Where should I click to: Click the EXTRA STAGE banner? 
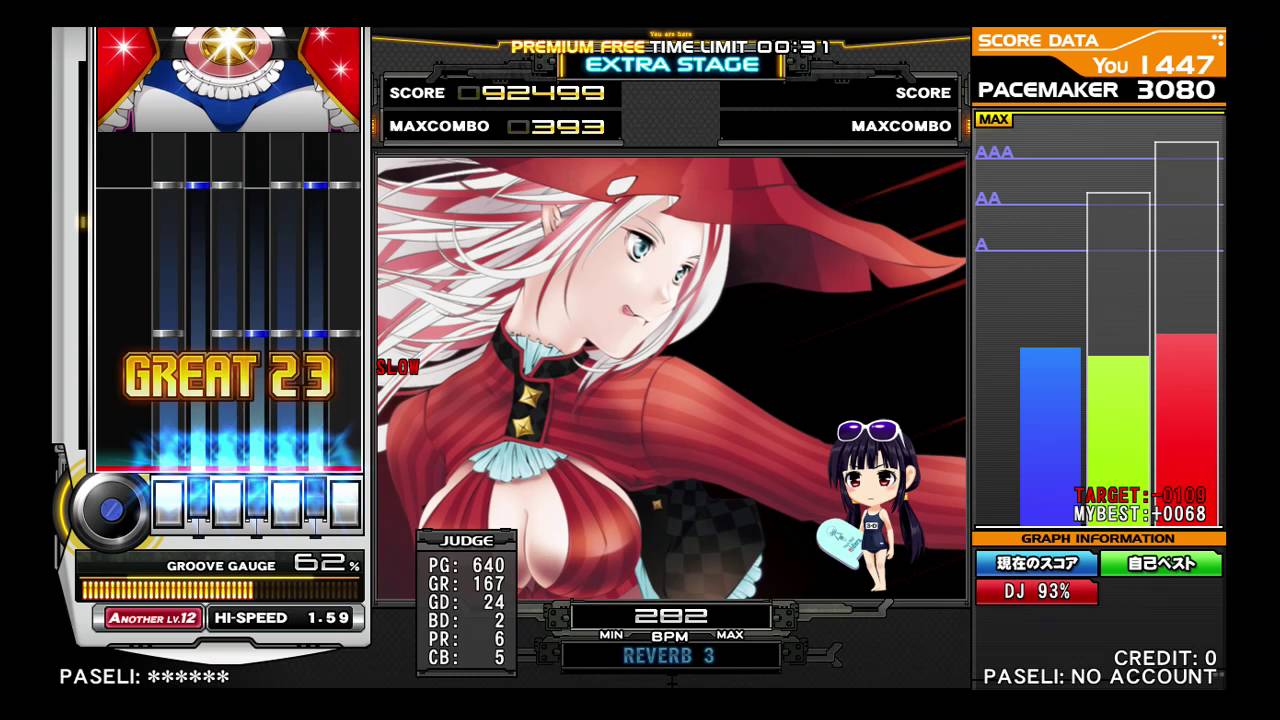672,65
